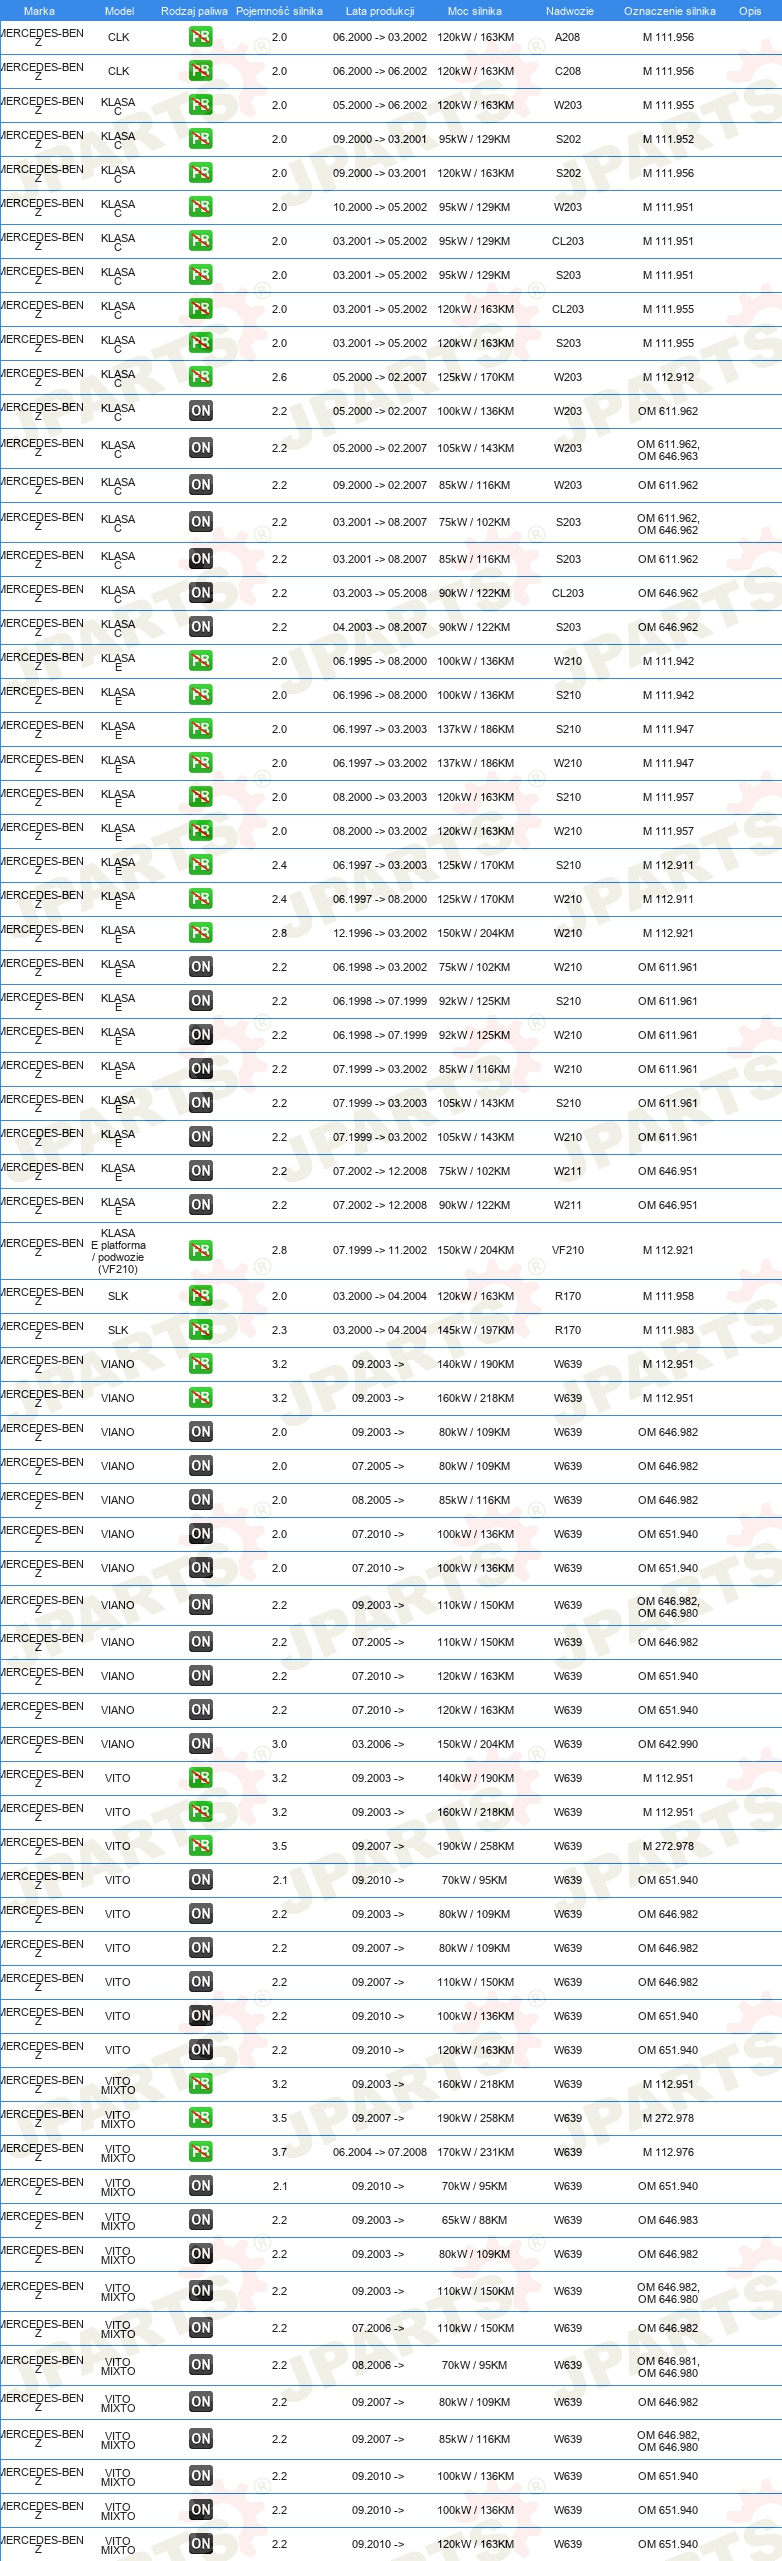Image resolution: width=782 pixels, height=2561 pixels.
Task: Select the 145kW / 197KM power cell
Action: [x=475, y=1330]
